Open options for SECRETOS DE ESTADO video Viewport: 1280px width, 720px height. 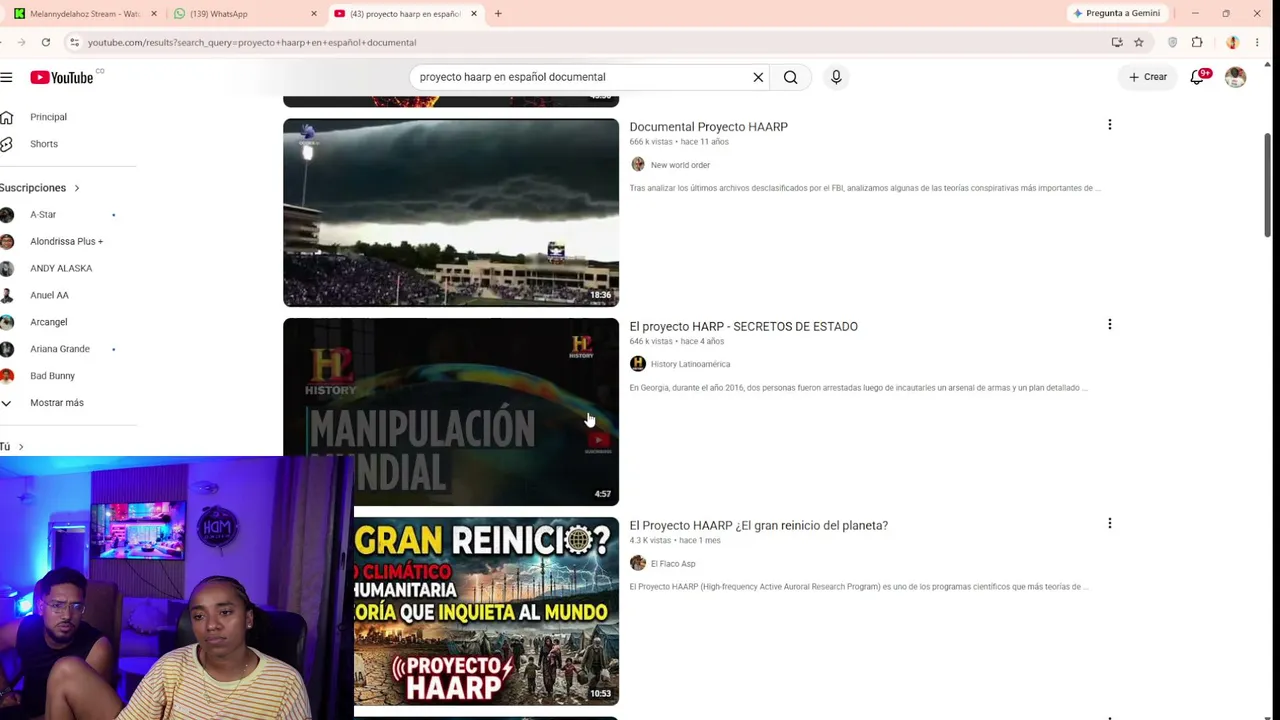click(1109, 324)
